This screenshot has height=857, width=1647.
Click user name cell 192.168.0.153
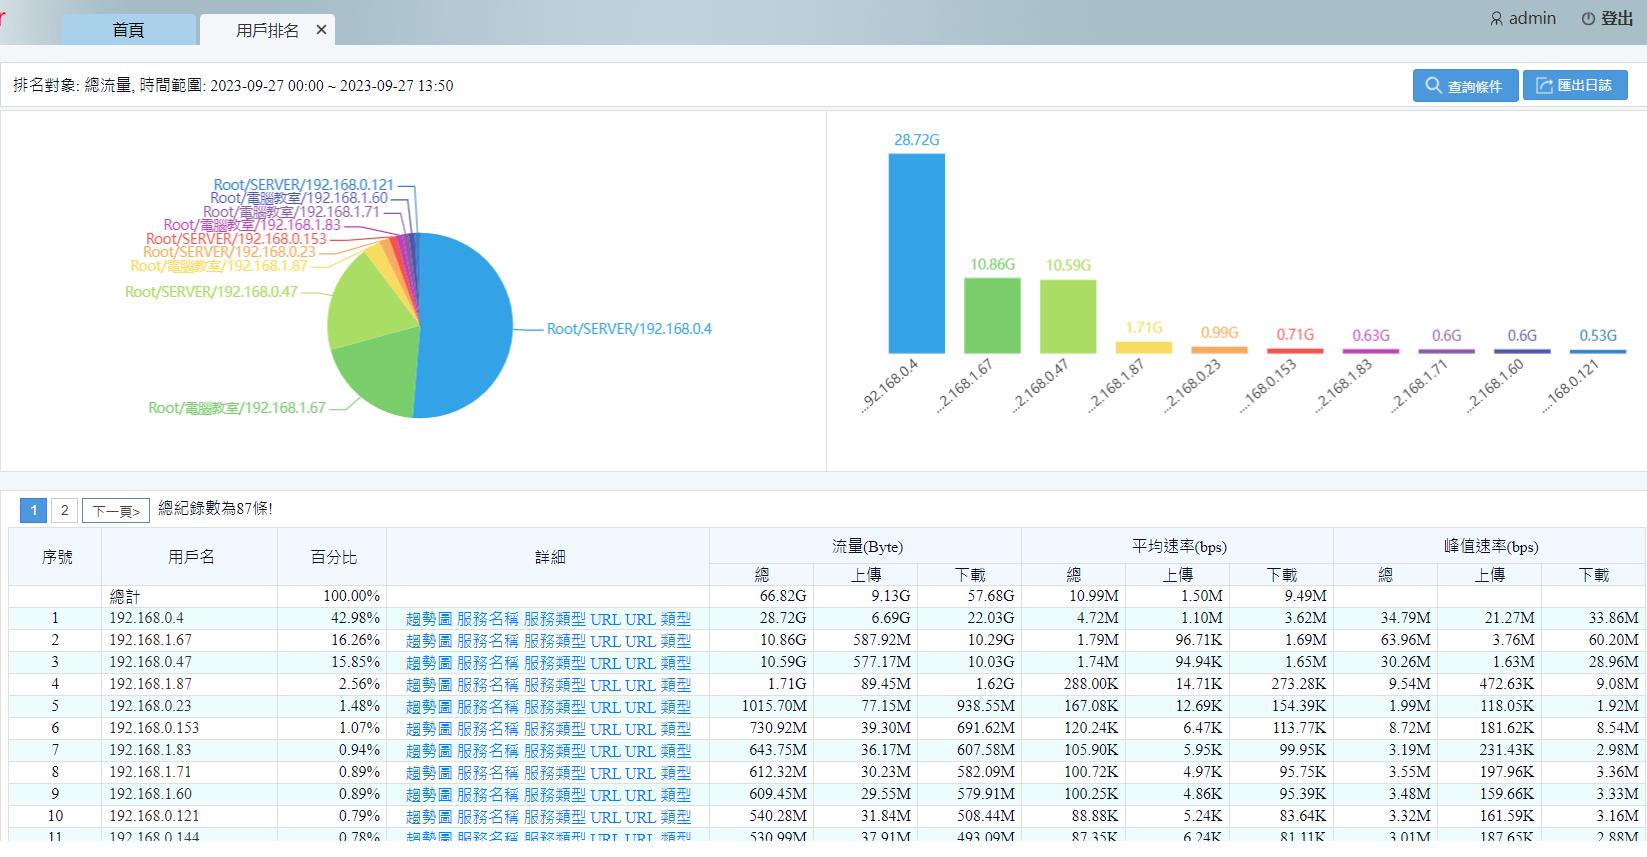coord(190,728)
